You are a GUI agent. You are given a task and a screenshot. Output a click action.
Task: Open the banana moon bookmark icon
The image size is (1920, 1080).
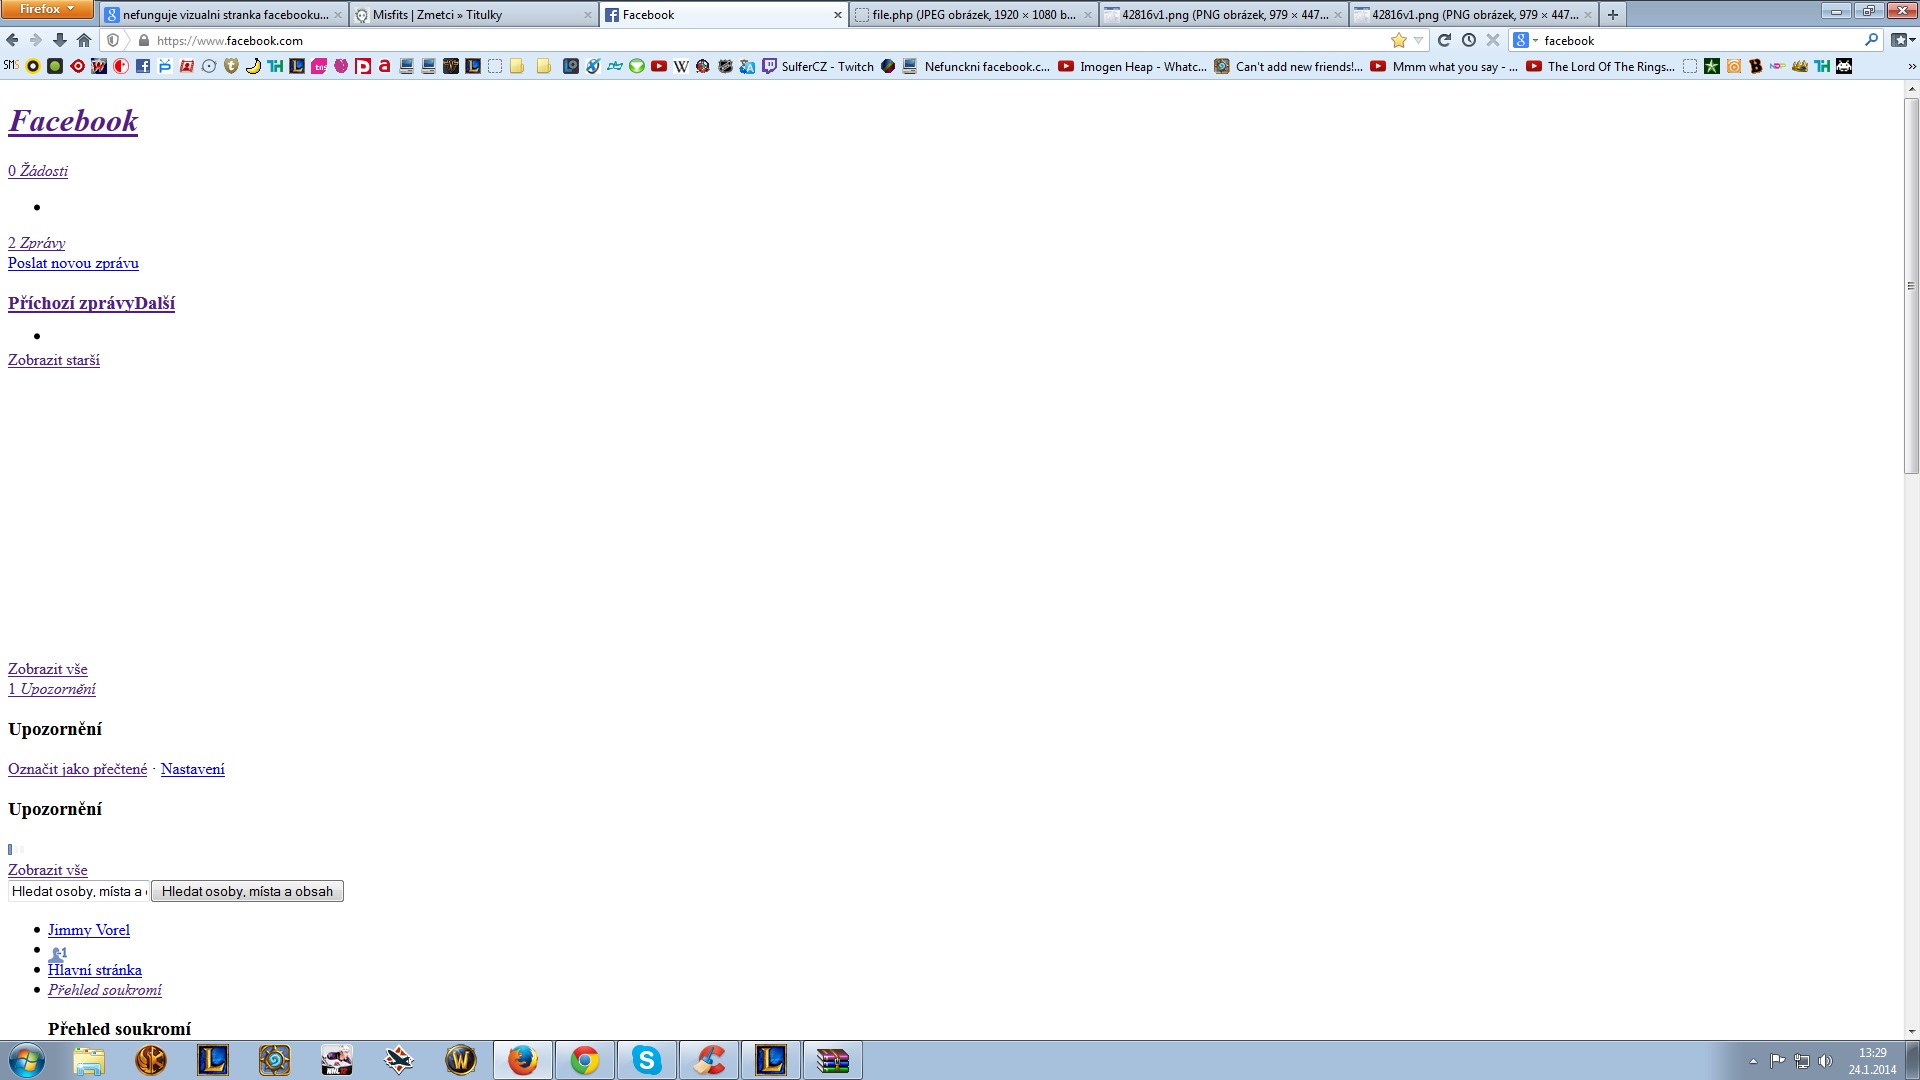pos(253,66)
